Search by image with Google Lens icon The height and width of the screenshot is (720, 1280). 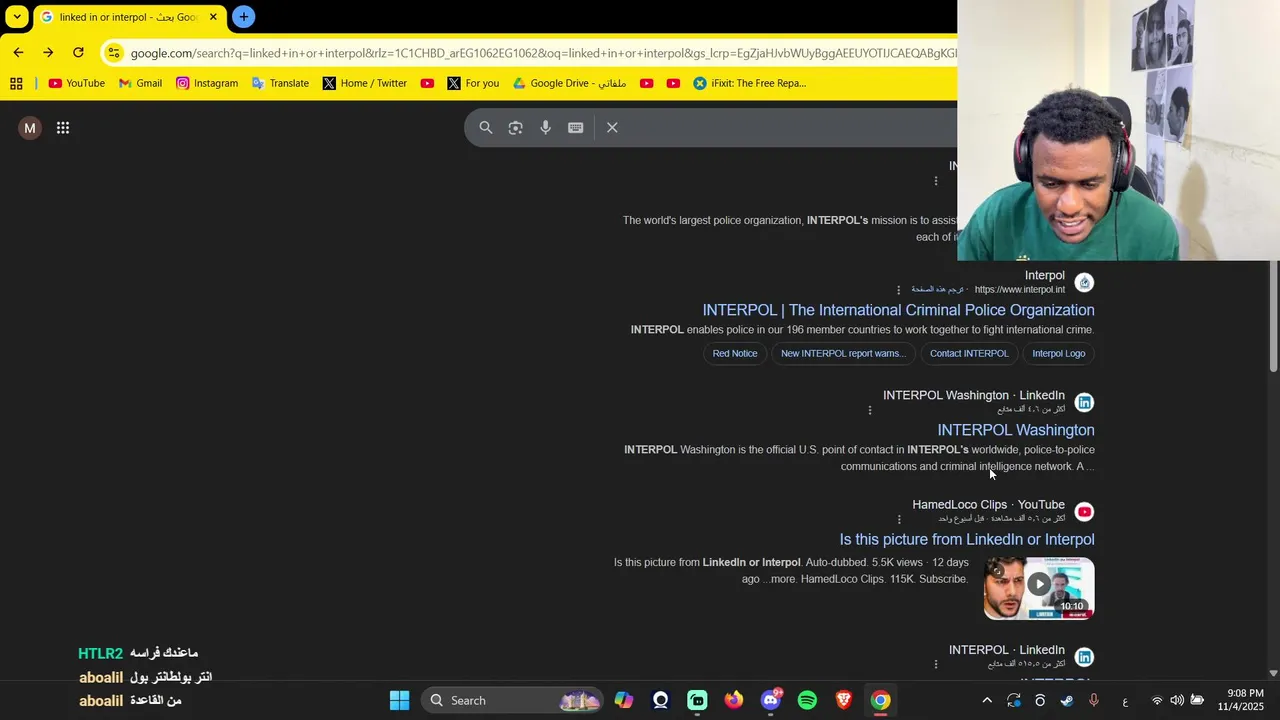click(x=516, y=128)
